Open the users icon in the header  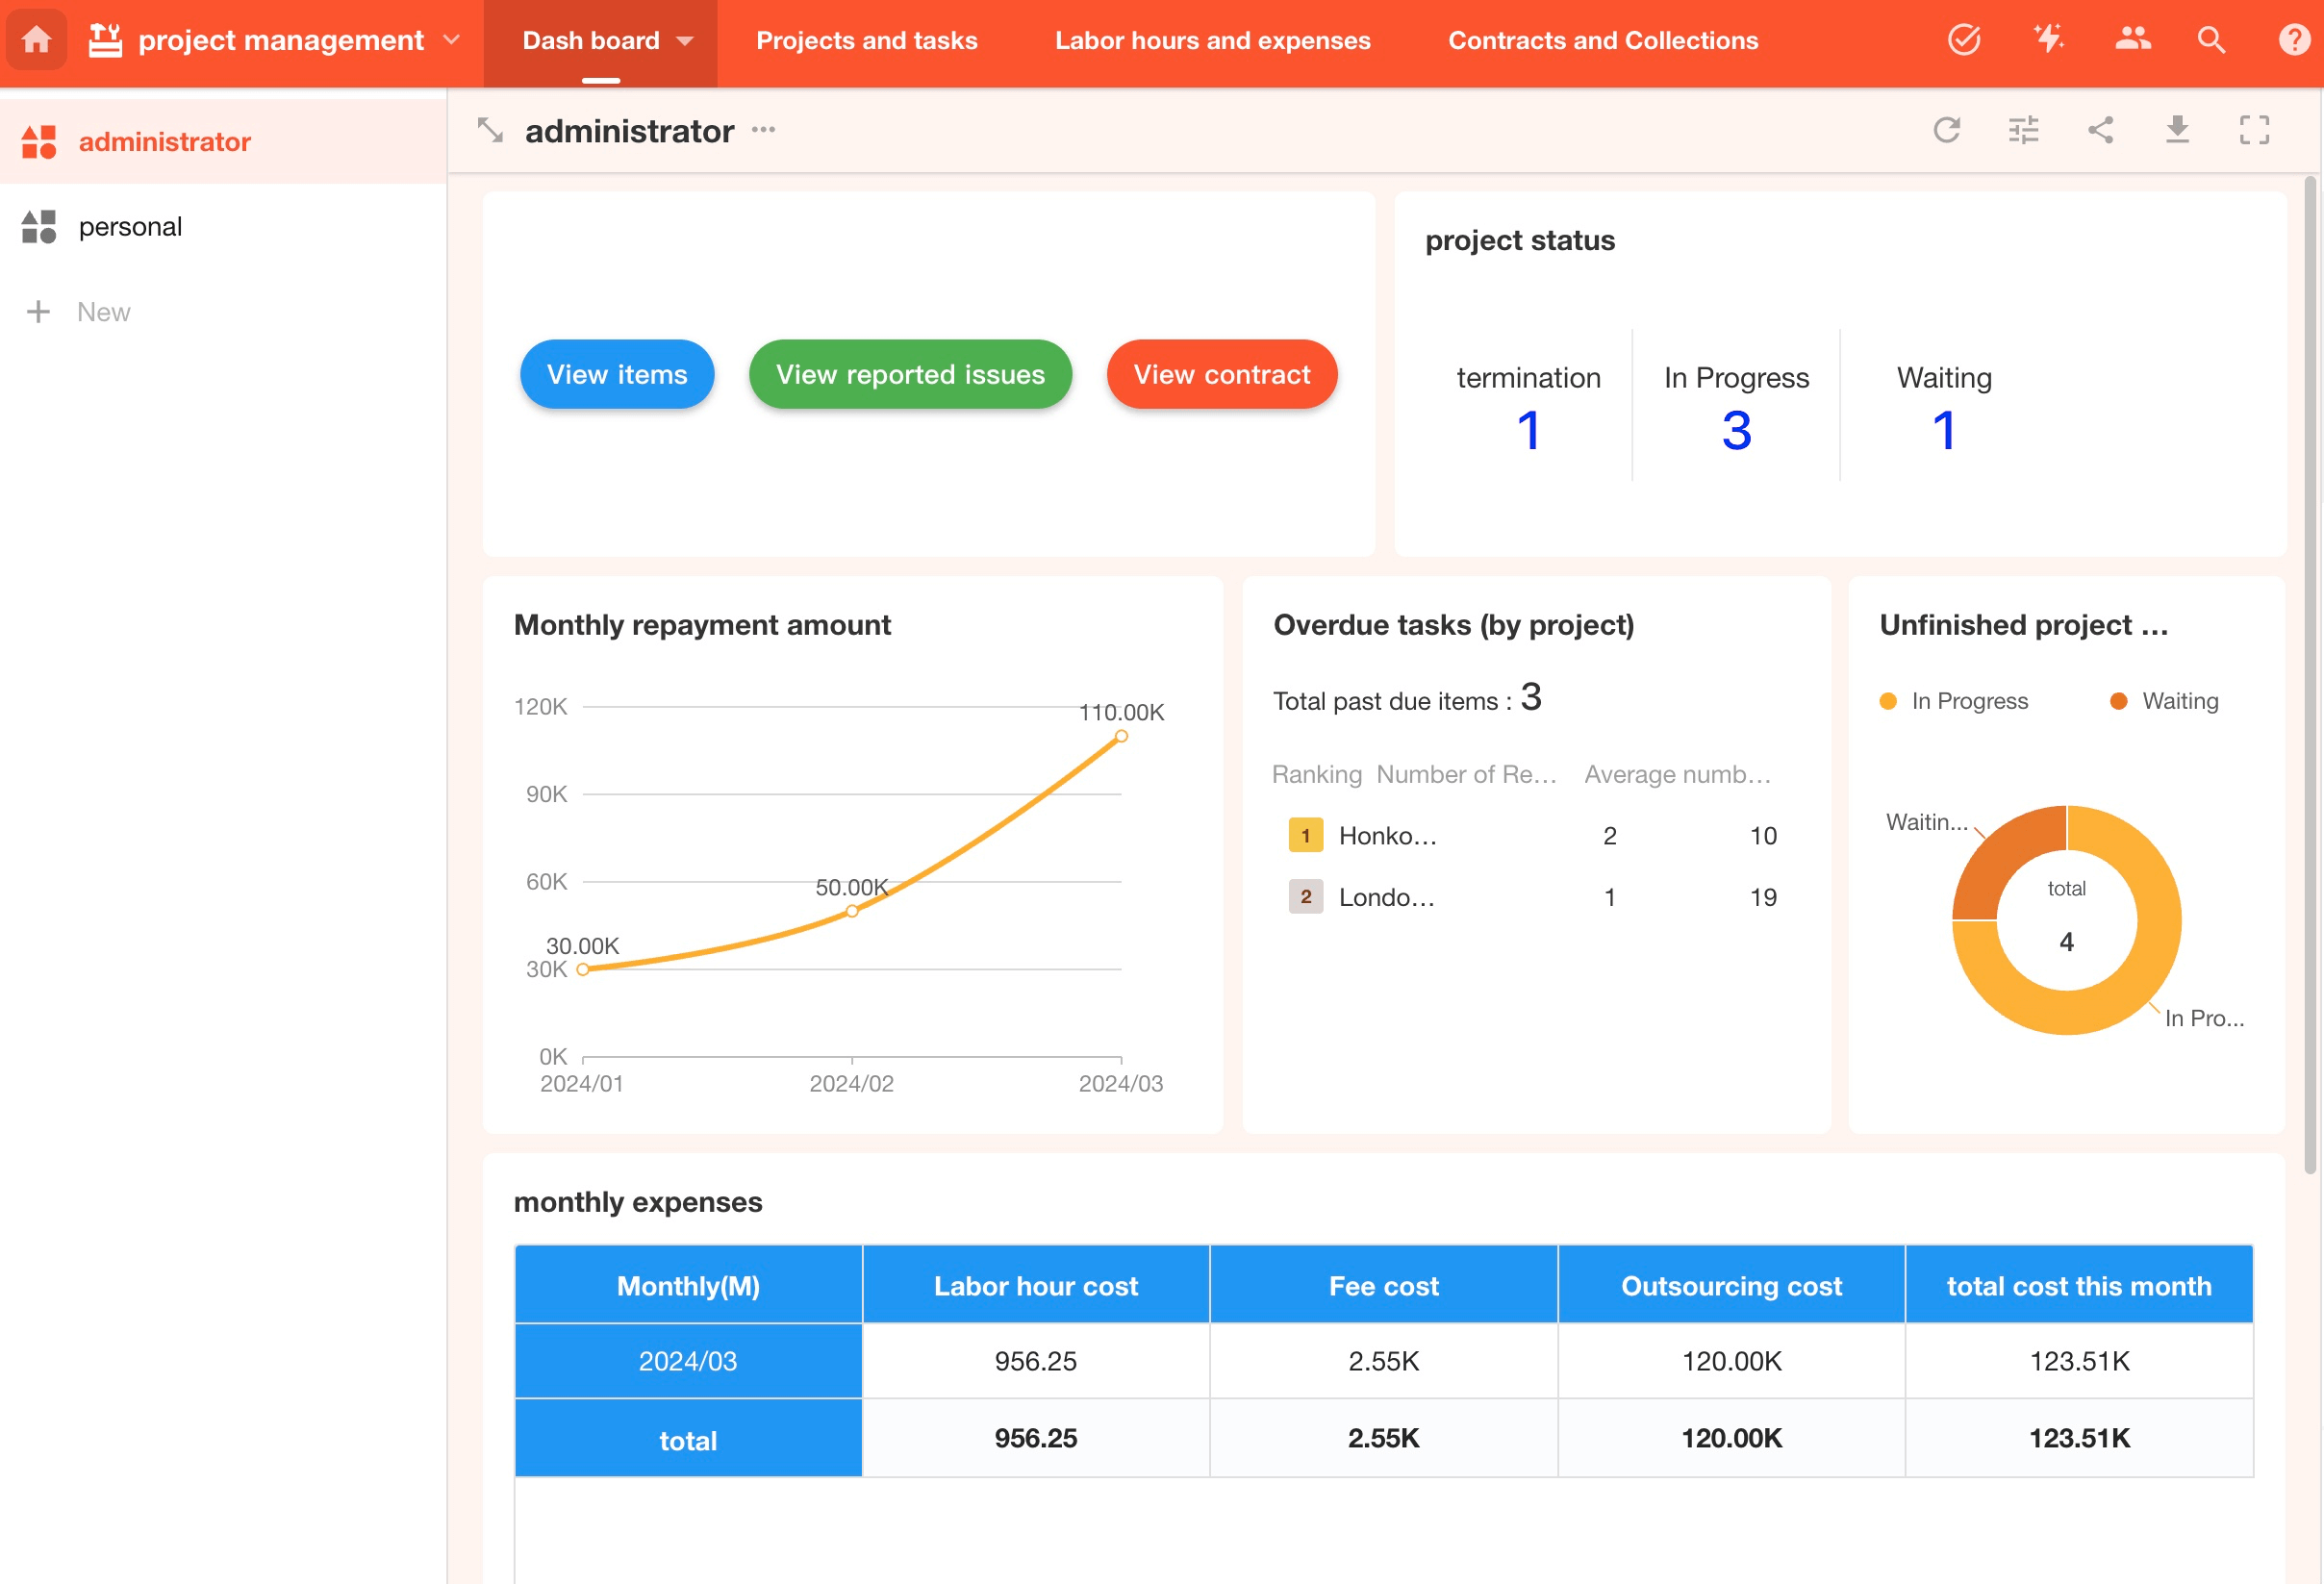coord(2132,40)
